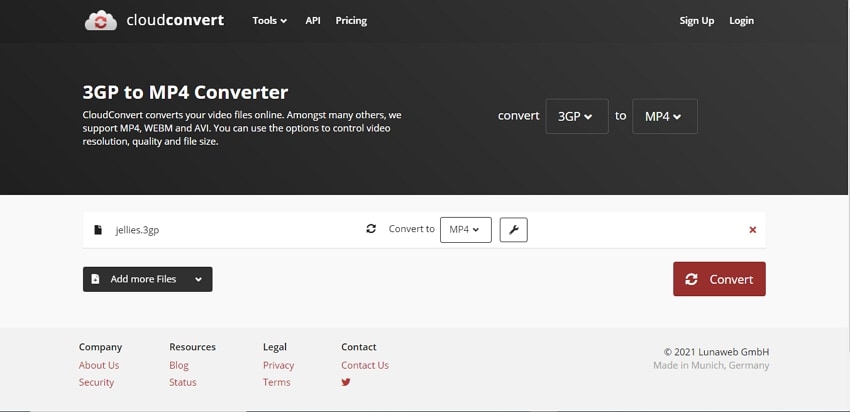Open the MP4 dropdown in jellies.3gp row

click(x=466, y=230)
